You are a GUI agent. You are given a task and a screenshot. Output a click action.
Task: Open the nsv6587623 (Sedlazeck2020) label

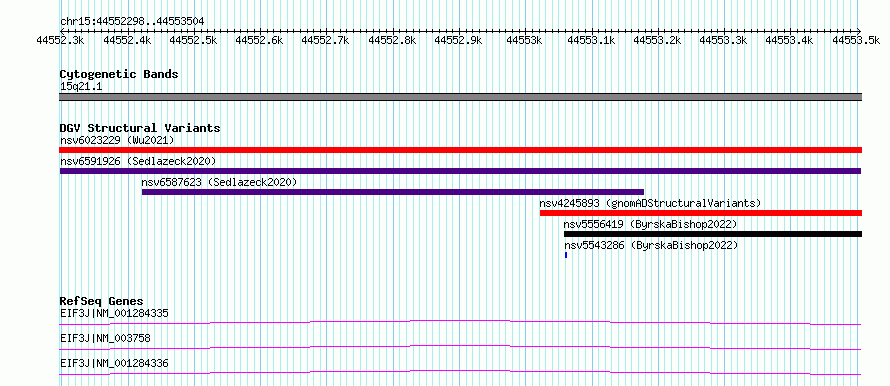[219, 182]
